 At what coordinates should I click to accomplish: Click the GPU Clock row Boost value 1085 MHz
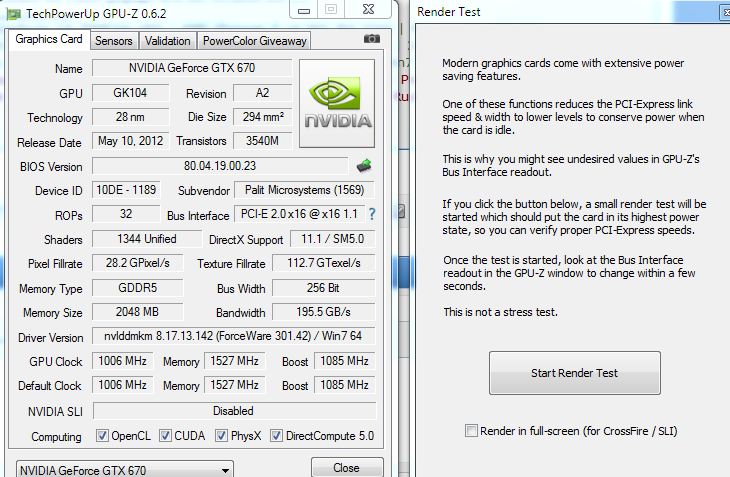click(x=345, y=361)
